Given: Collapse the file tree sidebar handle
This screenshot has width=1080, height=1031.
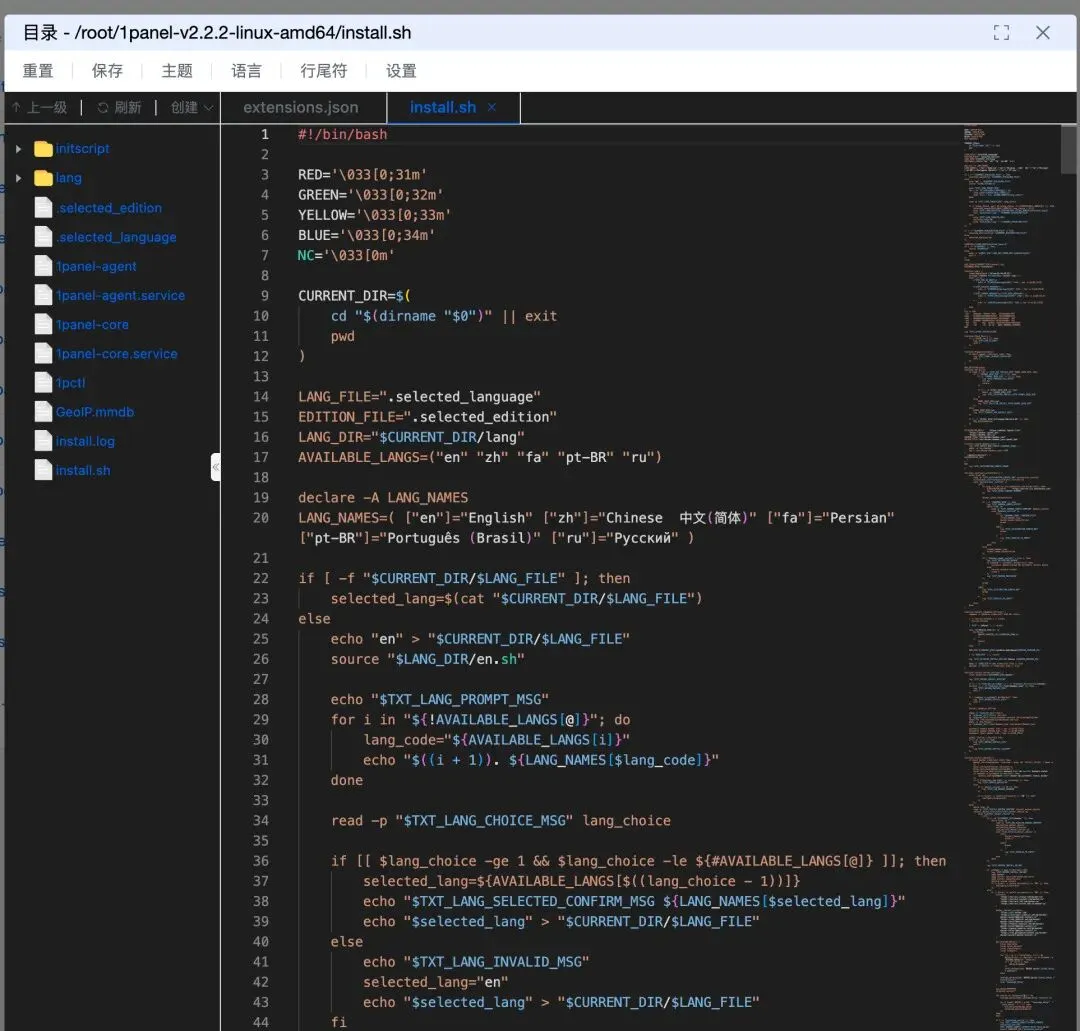Looking at the screenshot, I should 216,467.
